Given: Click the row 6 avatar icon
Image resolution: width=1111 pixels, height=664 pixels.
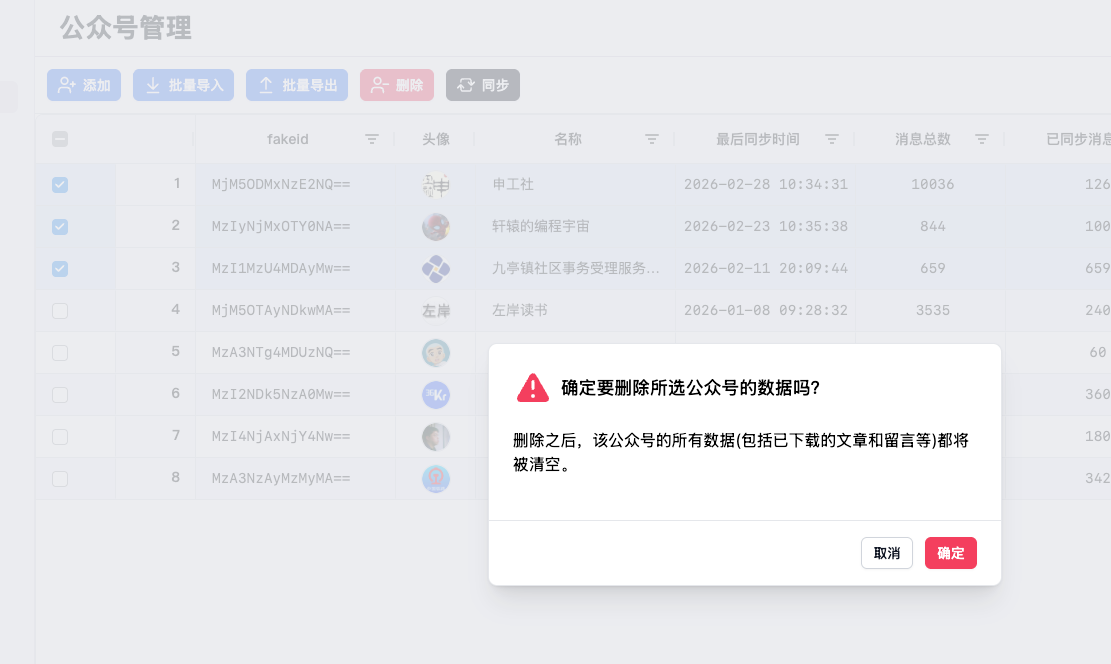Looking at the screenshot, I should 436,395.
